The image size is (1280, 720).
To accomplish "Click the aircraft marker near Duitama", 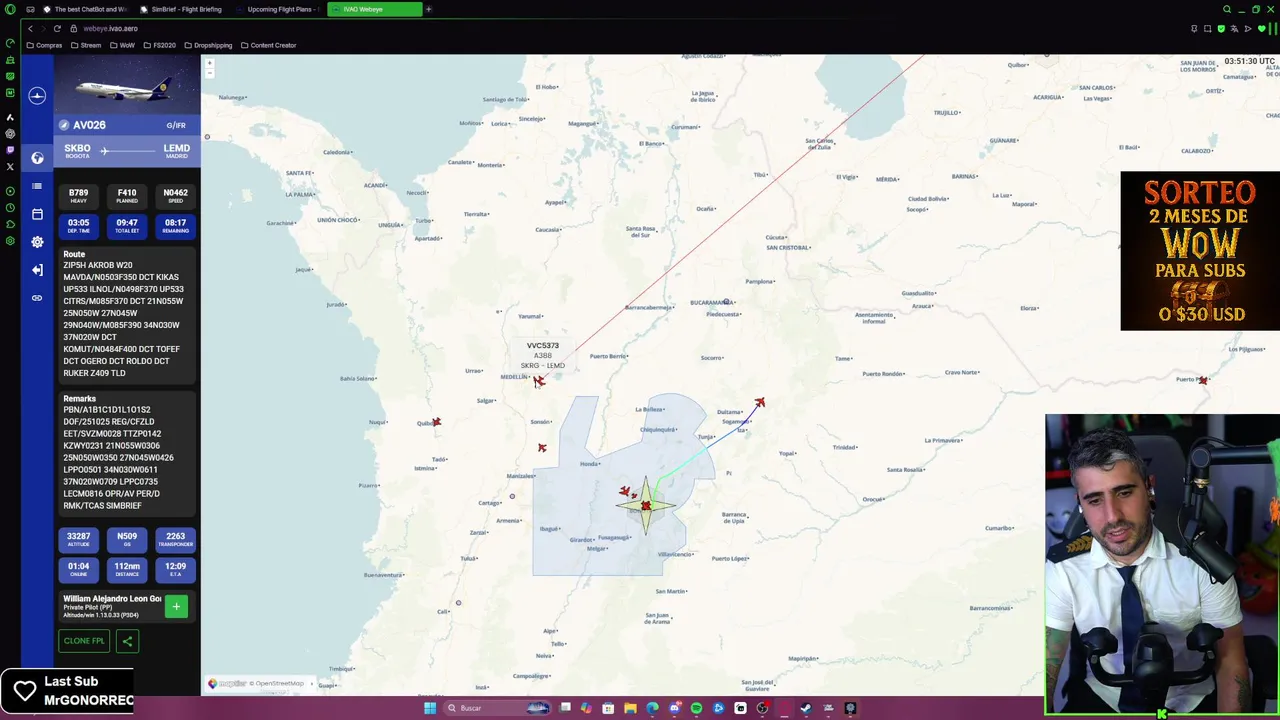I will point(760,403).
